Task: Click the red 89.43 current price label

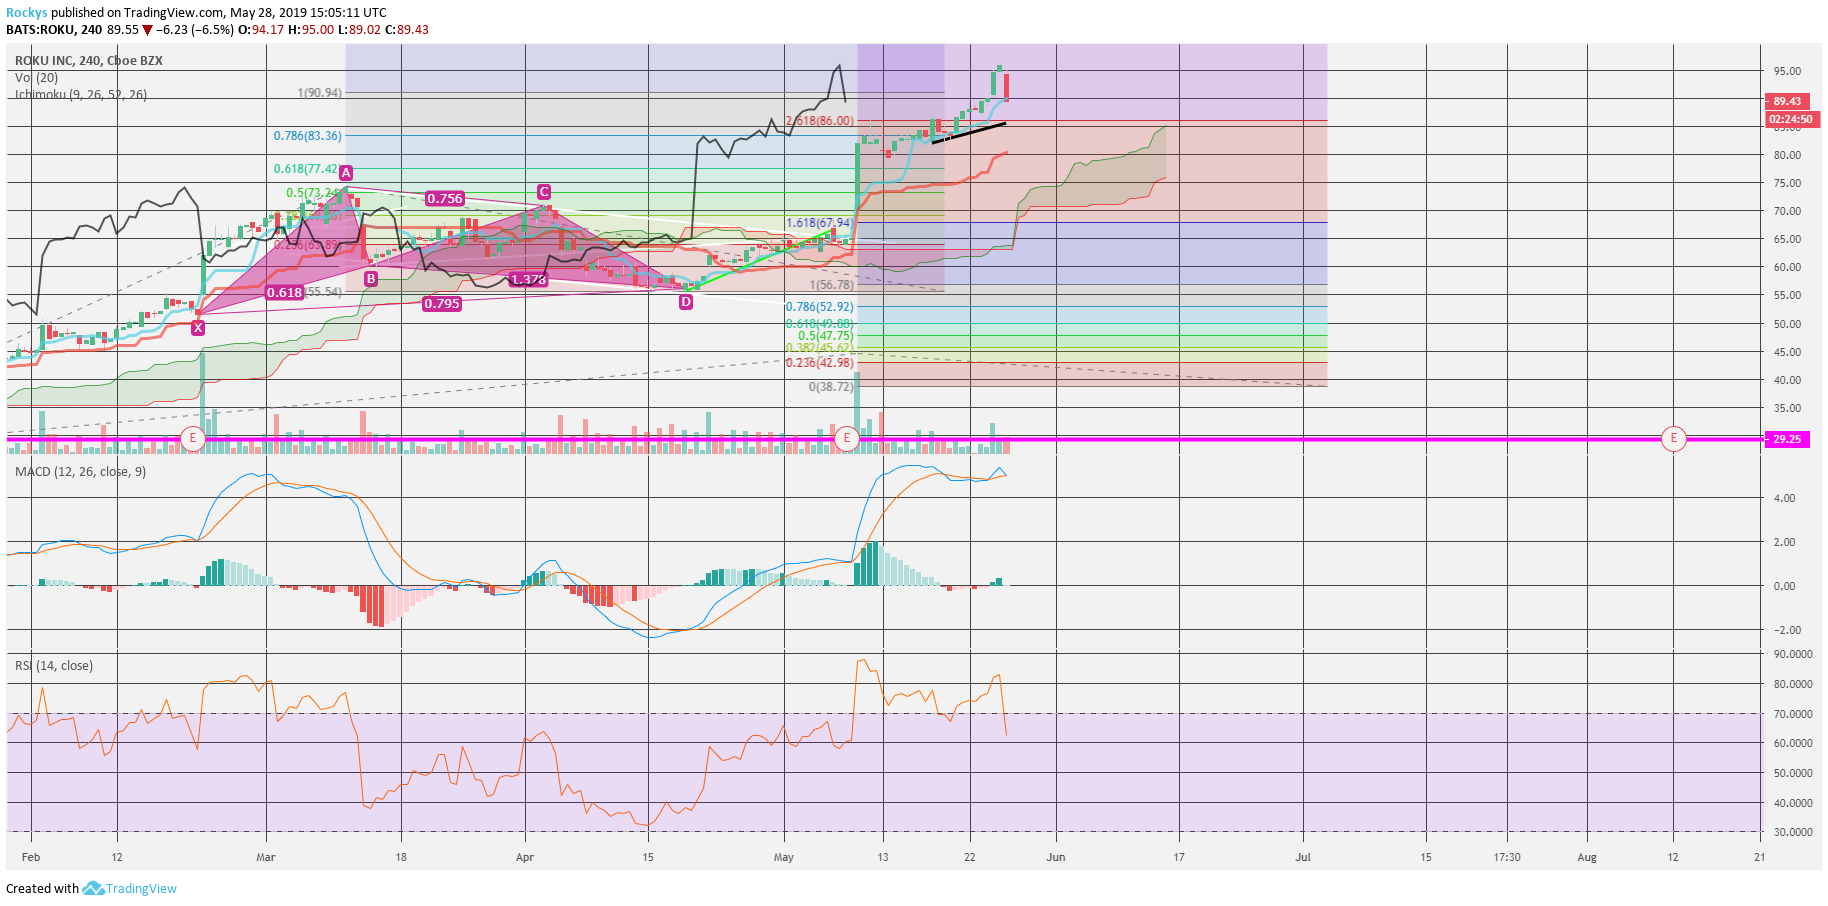Action: point(1788,102)
